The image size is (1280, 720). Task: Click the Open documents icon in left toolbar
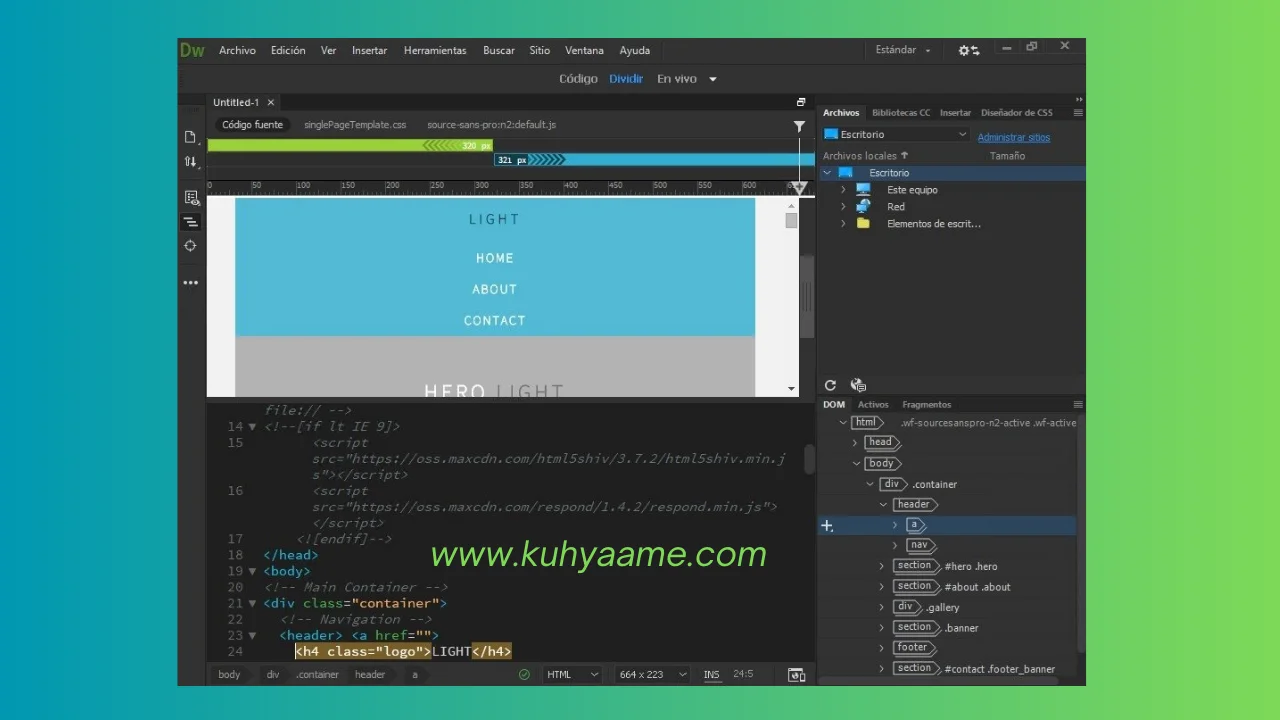click(190, 137)
